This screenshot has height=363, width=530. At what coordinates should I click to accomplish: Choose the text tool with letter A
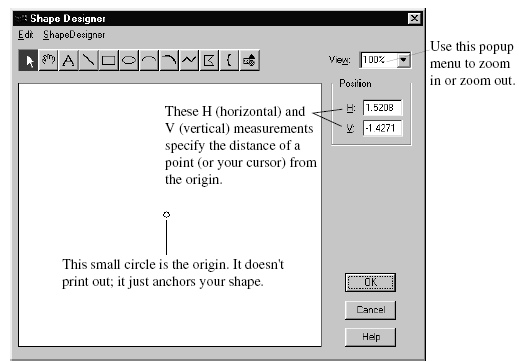click(x=68, y=60)
